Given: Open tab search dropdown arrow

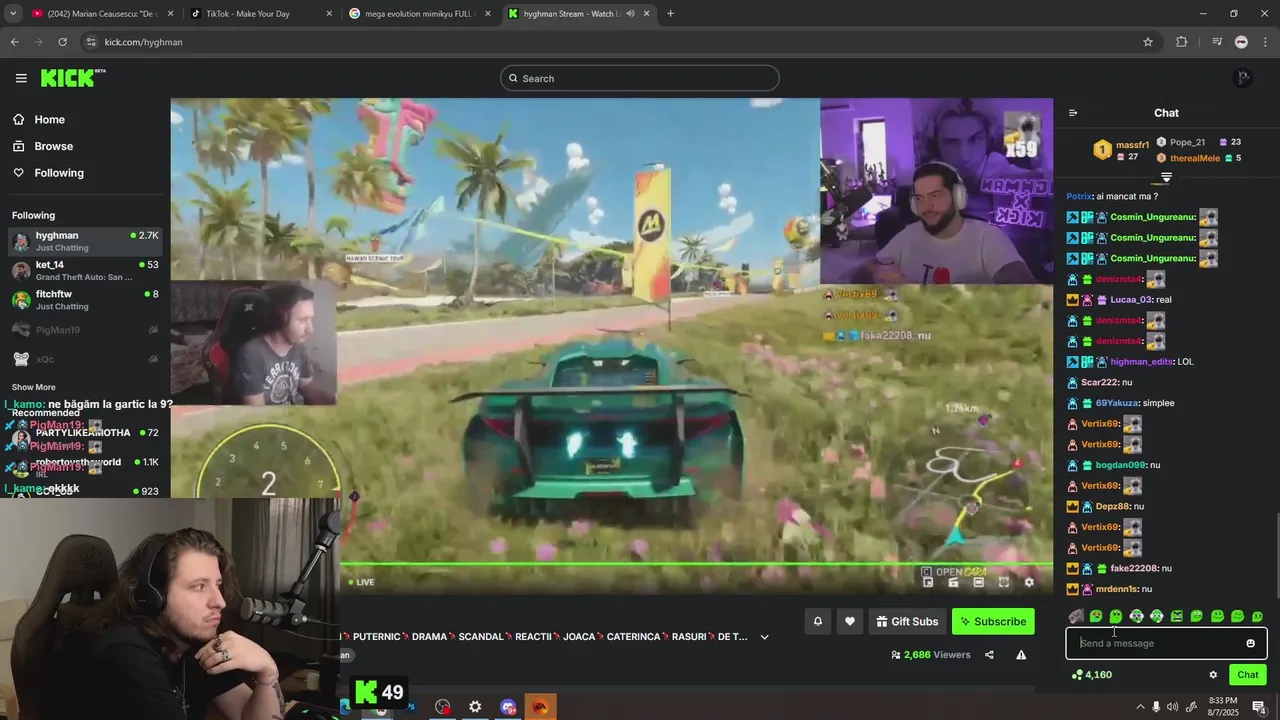Looking at the screenshot, I should coord(13,14).
